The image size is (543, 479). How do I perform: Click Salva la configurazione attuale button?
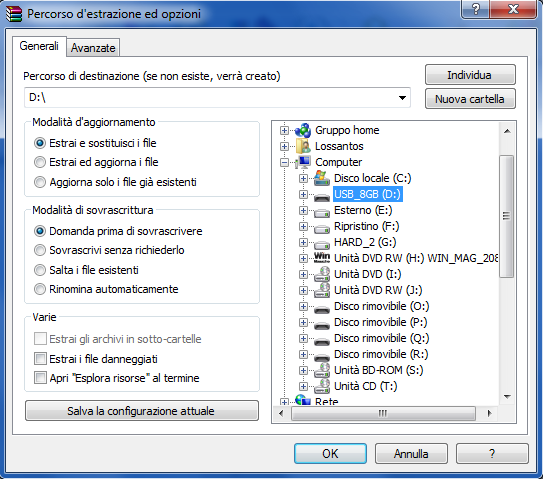142,411
